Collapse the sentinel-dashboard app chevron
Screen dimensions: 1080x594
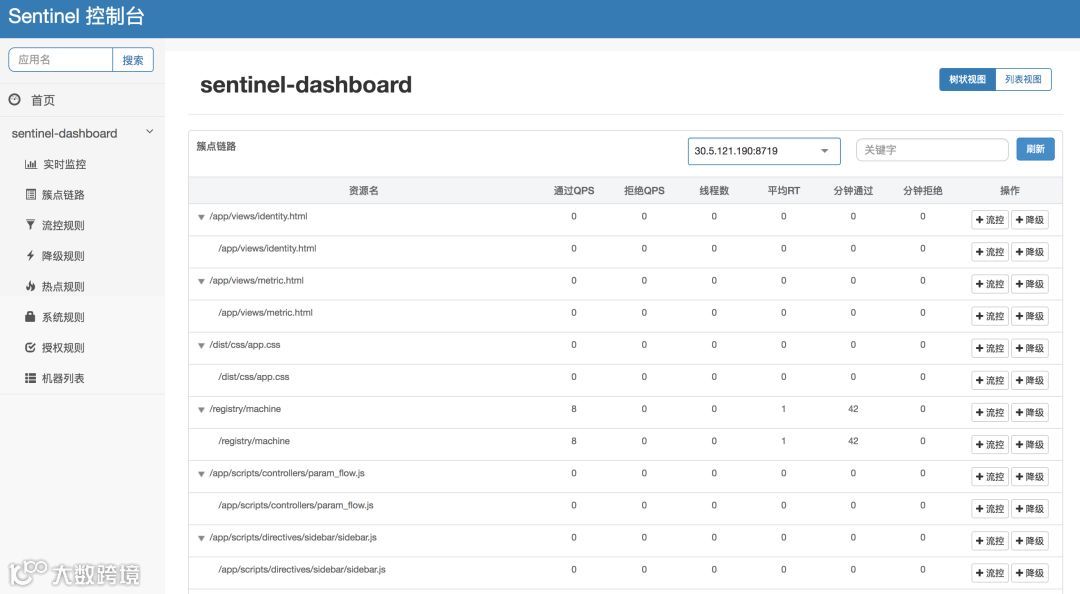point(149,132)
